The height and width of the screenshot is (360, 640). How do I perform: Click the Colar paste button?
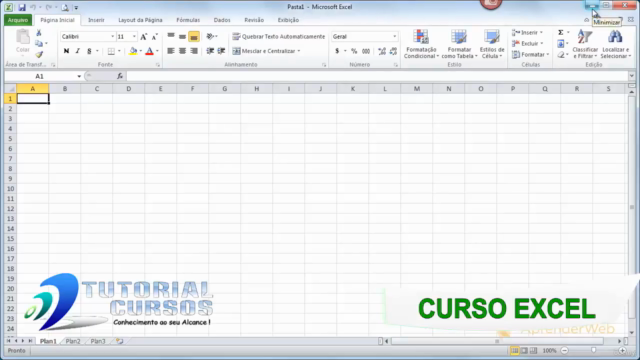(23, 42)
